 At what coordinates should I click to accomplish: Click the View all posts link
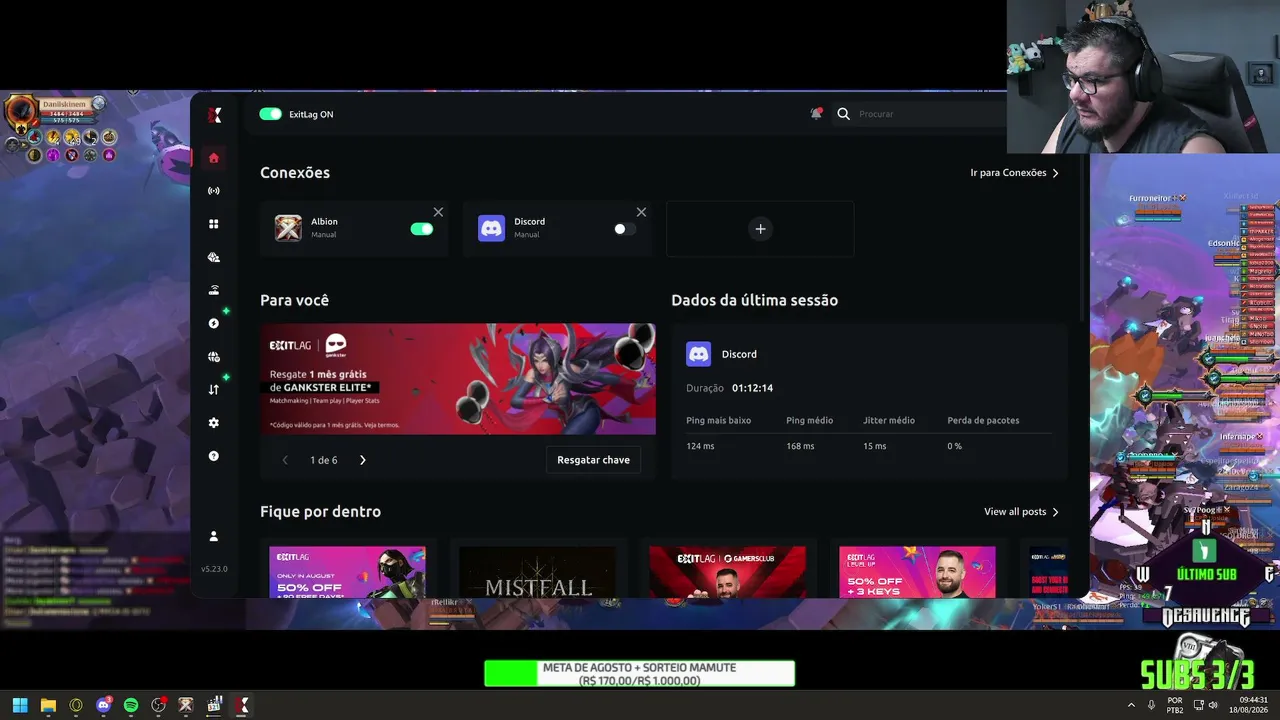(x=1021, y=512)
